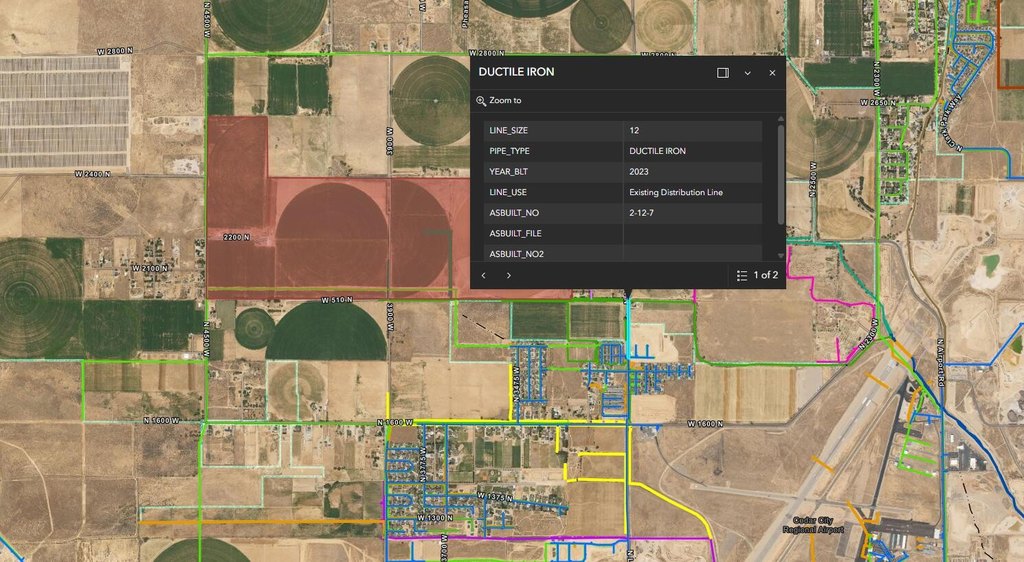Click the N Airport Rd label
The width and height of the screenshot is (1024, 562).
(x=940, y=363)
